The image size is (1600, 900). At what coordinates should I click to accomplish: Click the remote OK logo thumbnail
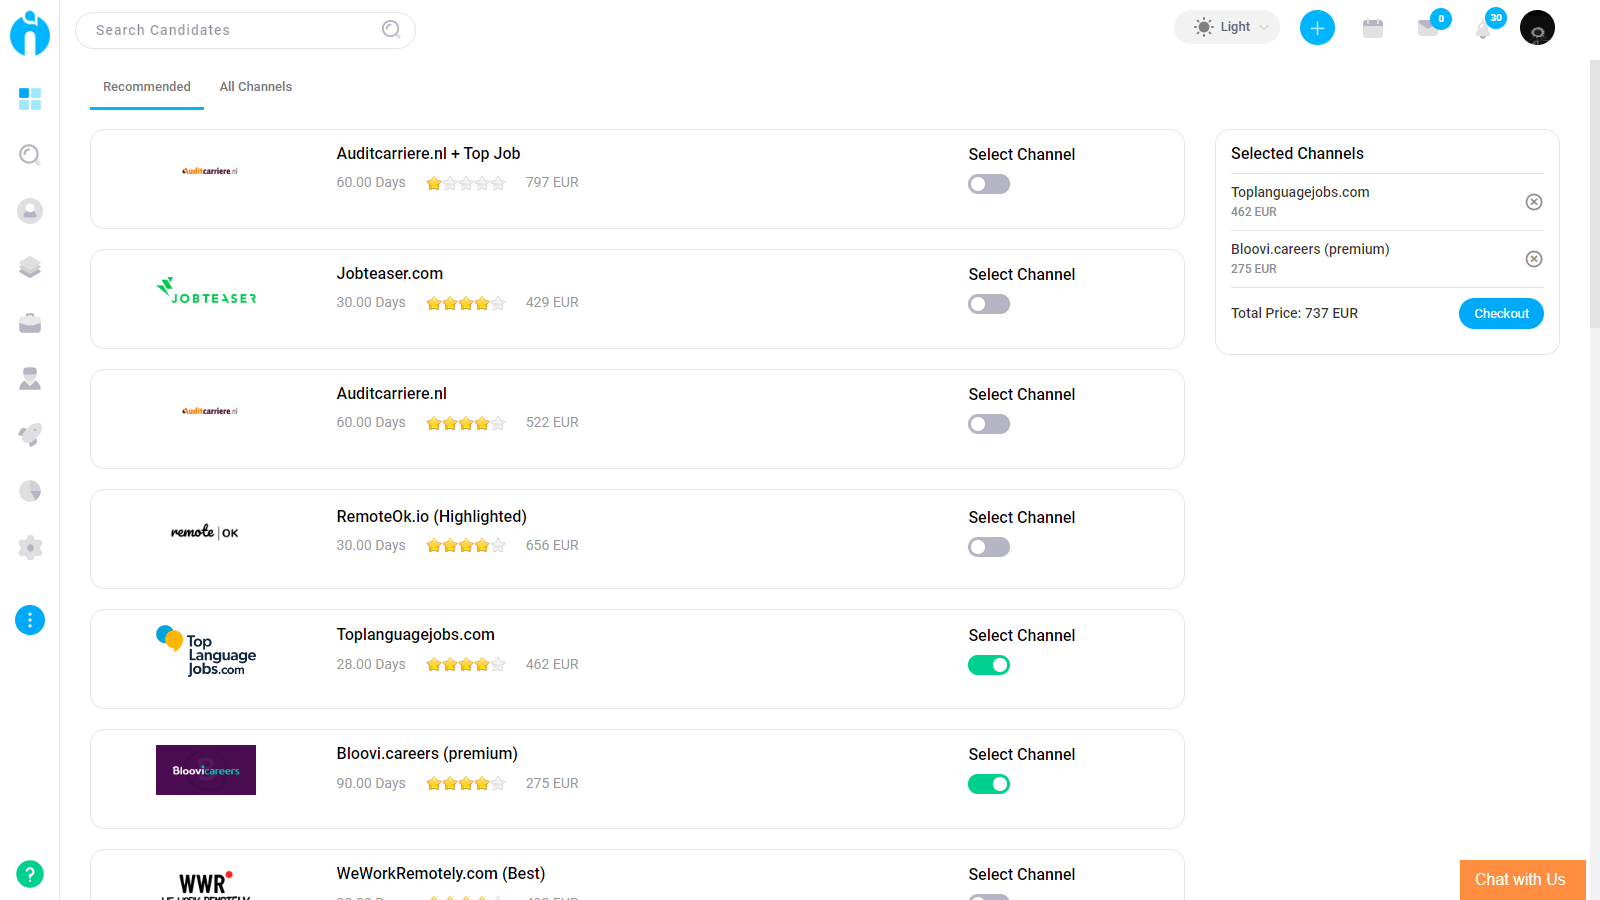pos(204,532)
